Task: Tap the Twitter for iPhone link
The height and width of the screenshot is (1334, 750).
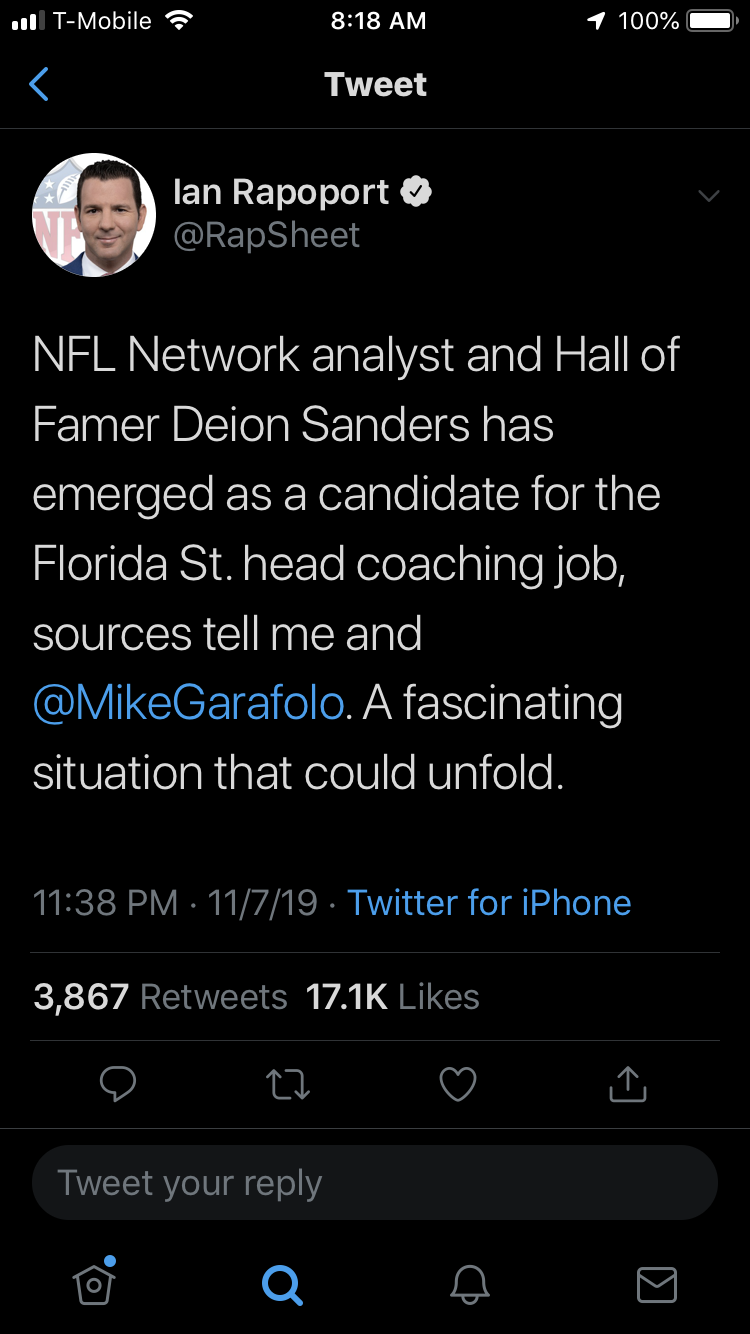Action: 489,903
